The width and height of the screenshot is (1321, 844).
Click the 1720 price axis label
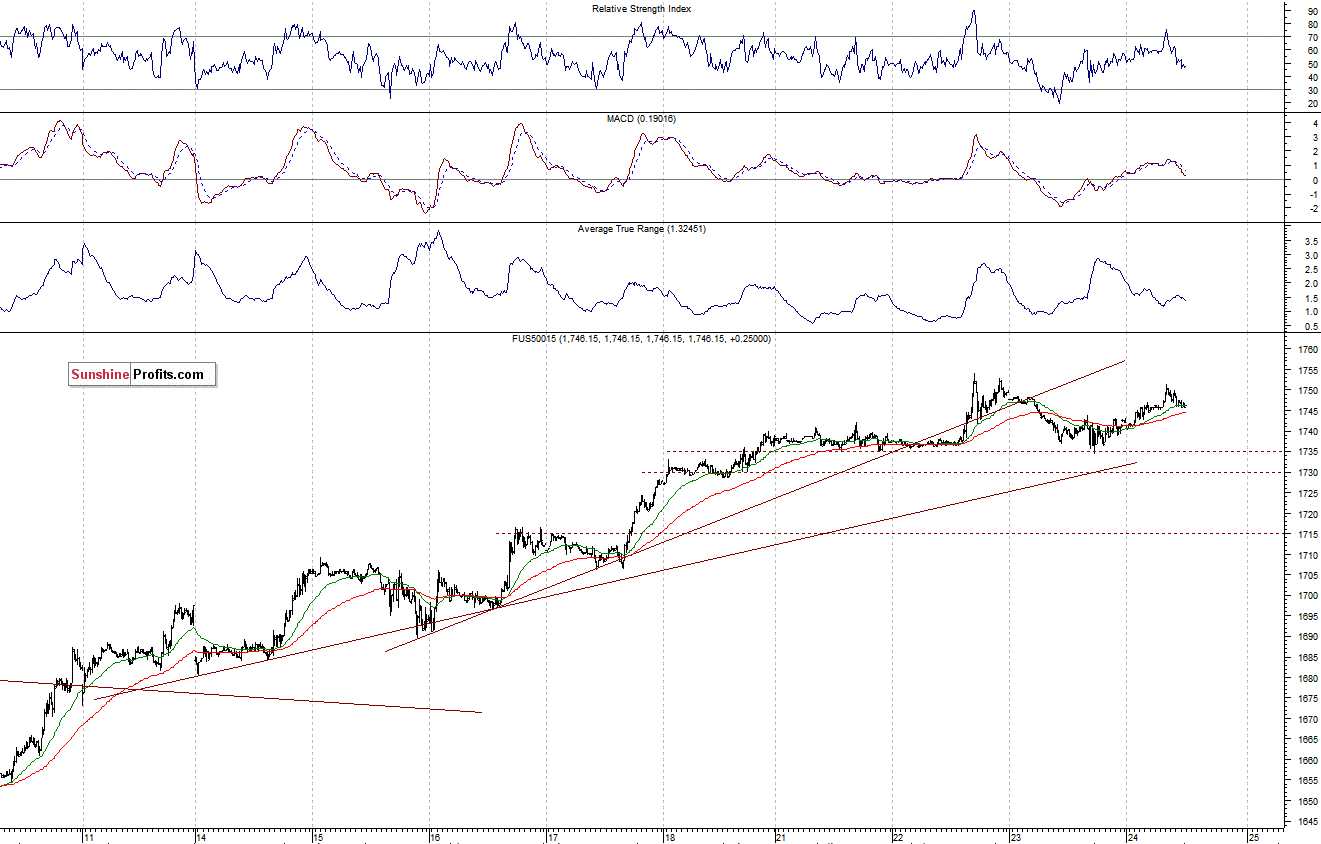[x=1307, y=514]
